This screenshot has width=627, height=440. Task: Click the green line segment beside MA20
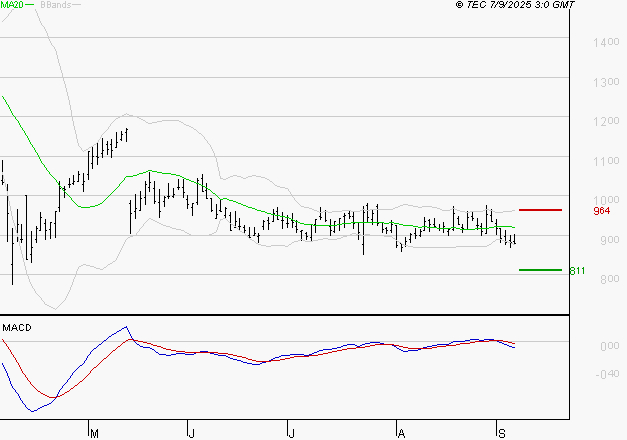[x=30, y=5]
